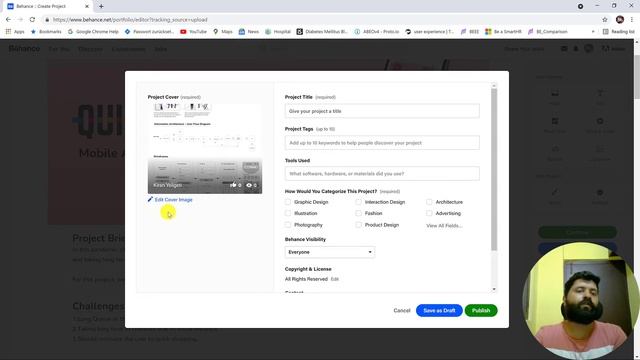Check the Advertising category
This screenshot has height=360, width=640.
pos(429,213)
